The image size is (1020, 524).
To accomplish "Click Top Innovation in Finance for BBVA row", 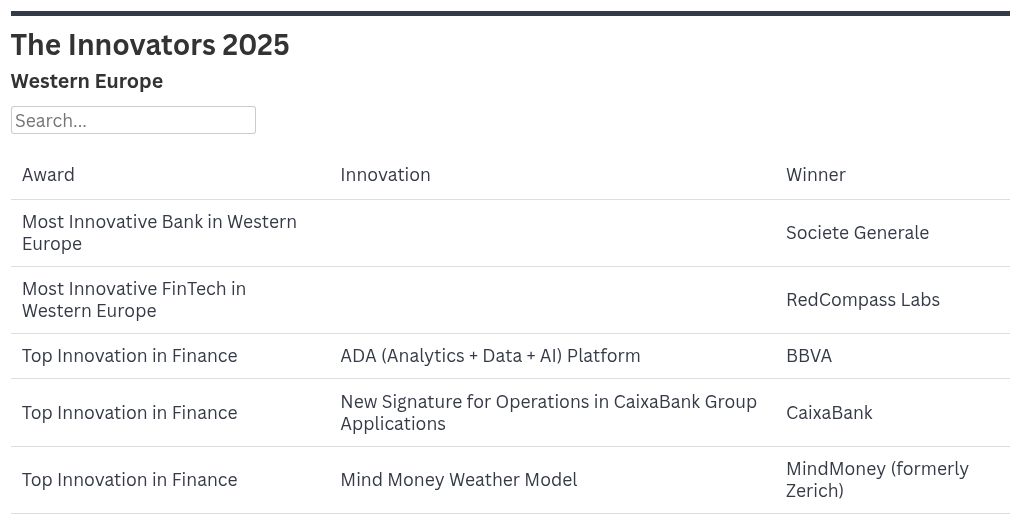I will coord(130,356).
